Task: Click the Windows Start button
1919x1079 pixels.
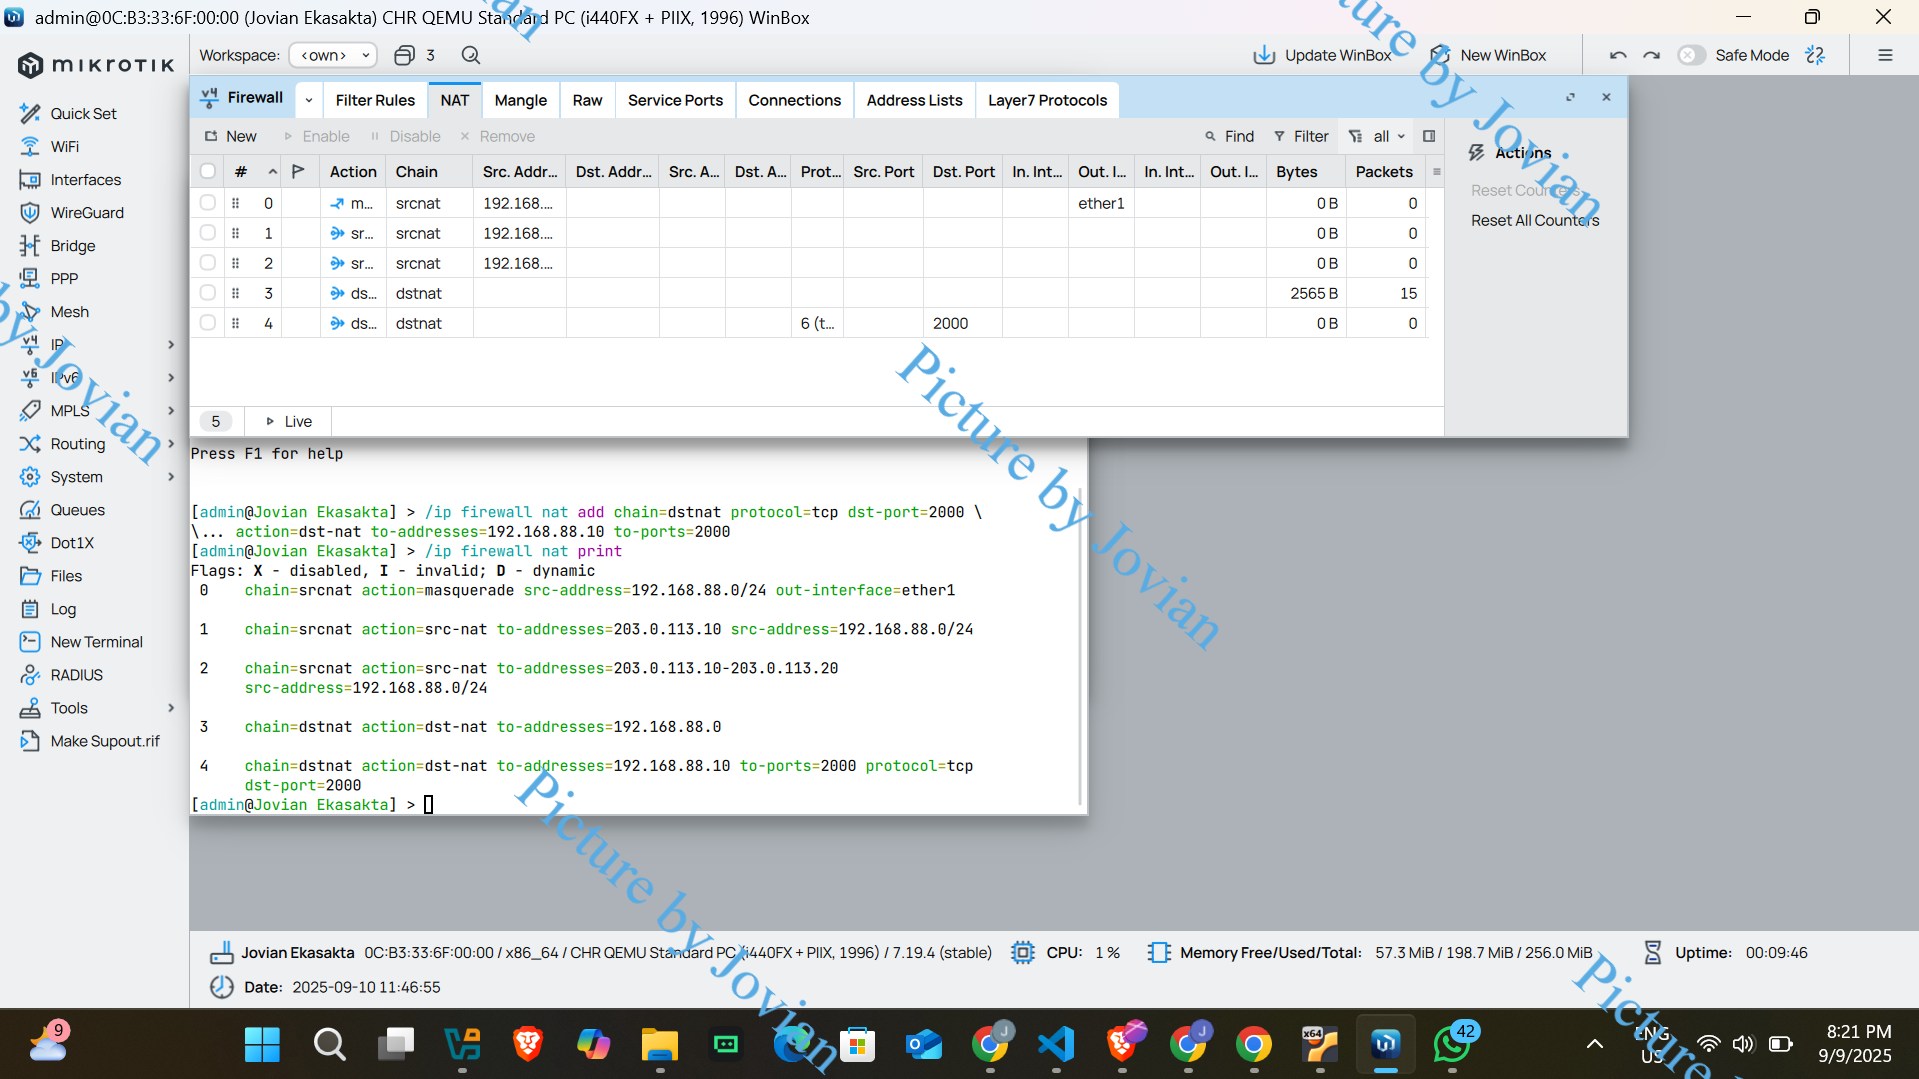Action: point(262,1045)
